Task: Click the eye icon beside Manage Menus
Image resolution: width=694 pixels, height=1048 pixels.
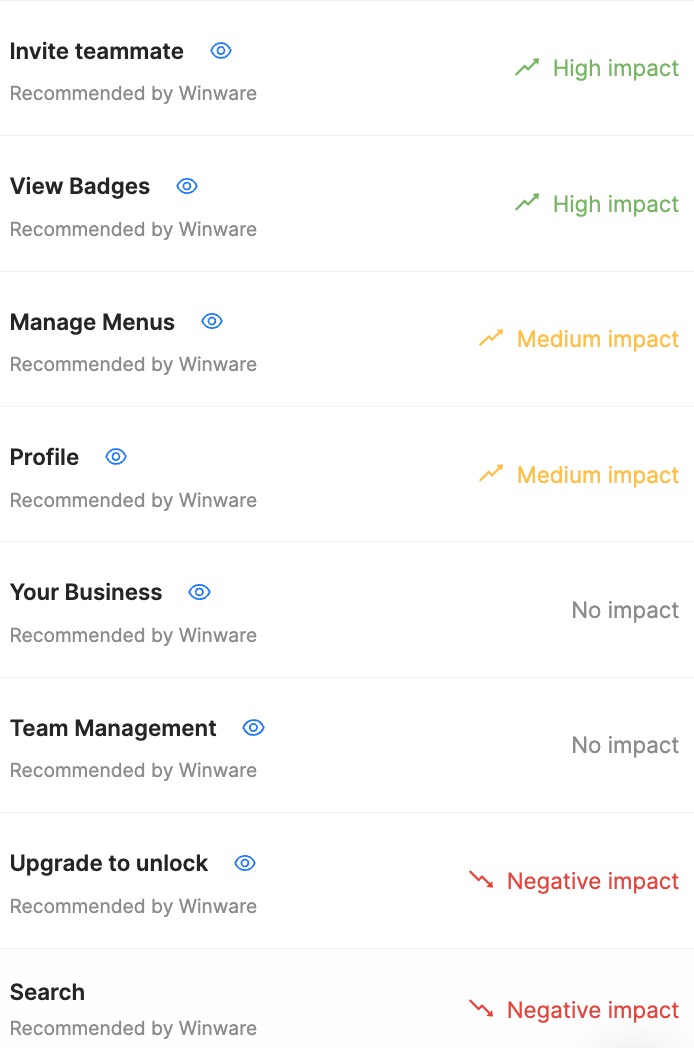Action: click(x=212, y=321)
